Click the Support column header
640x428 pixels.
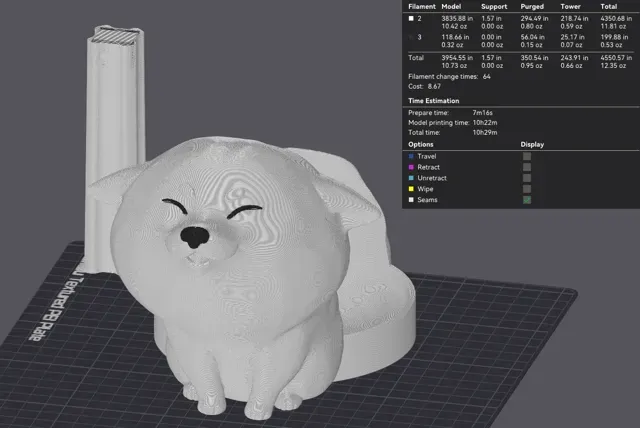point(494,7)
